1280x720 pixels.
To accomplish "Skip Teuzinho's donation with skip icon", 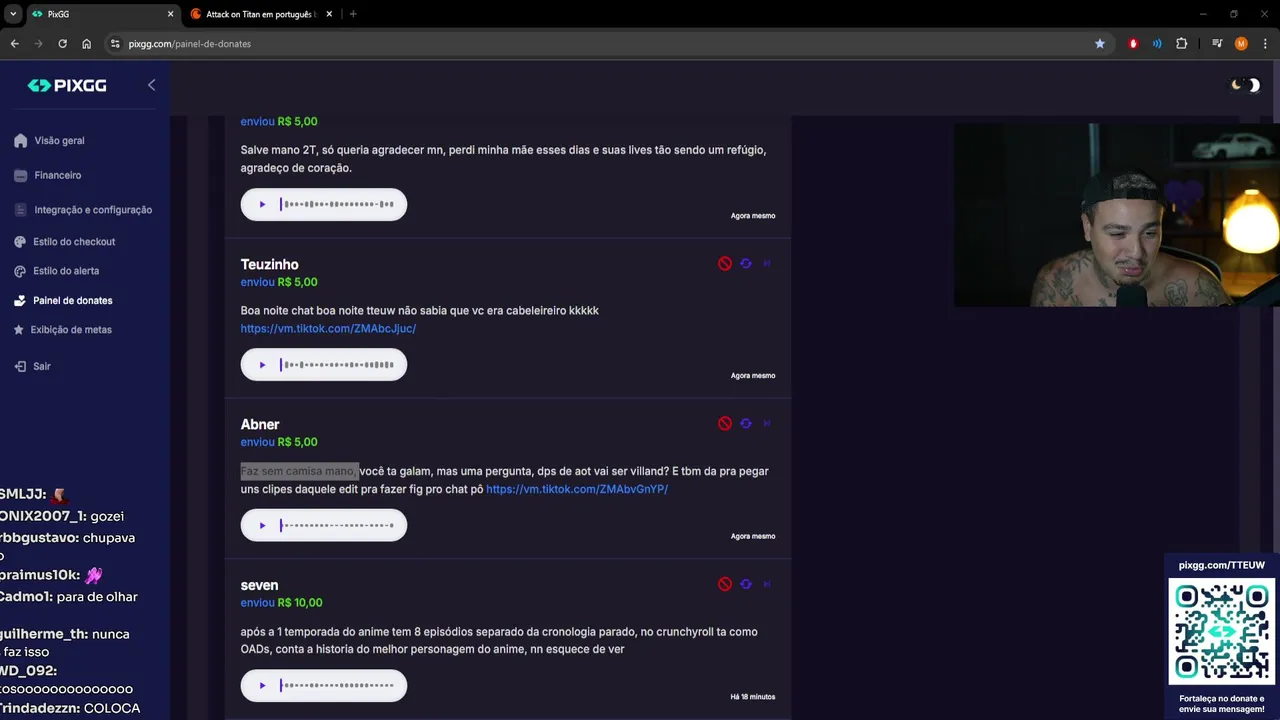I will point(767,264).
